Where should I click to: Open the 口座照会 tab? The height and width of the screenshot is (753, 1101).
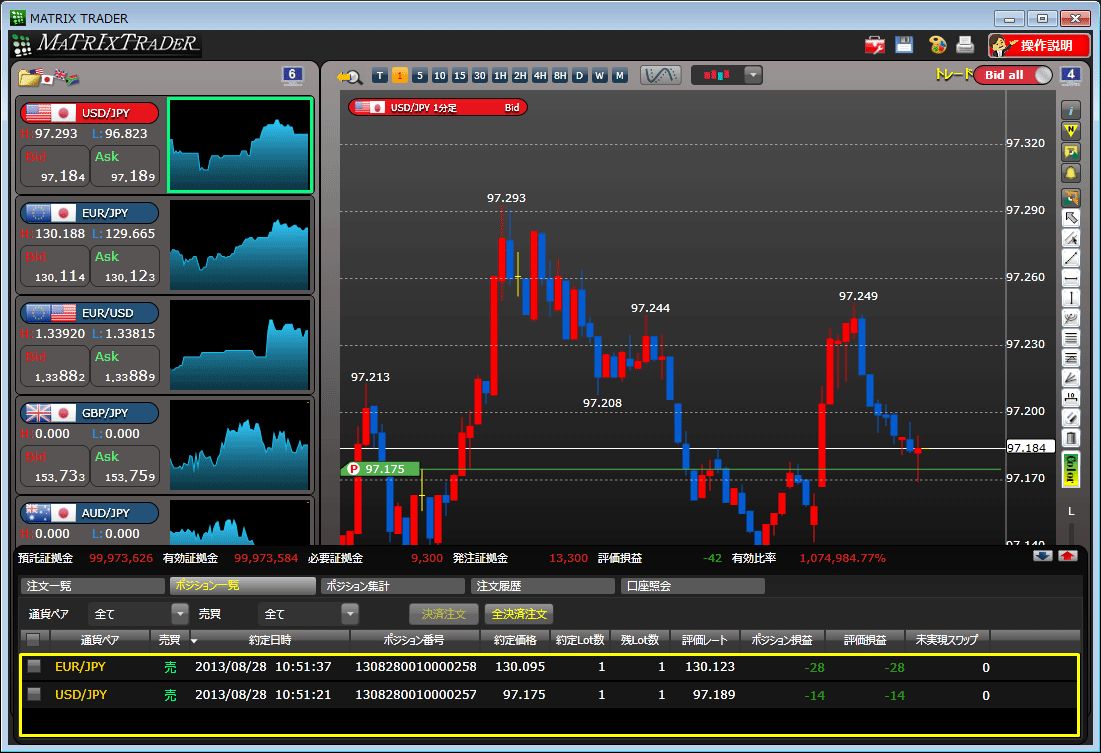(693, 586)
